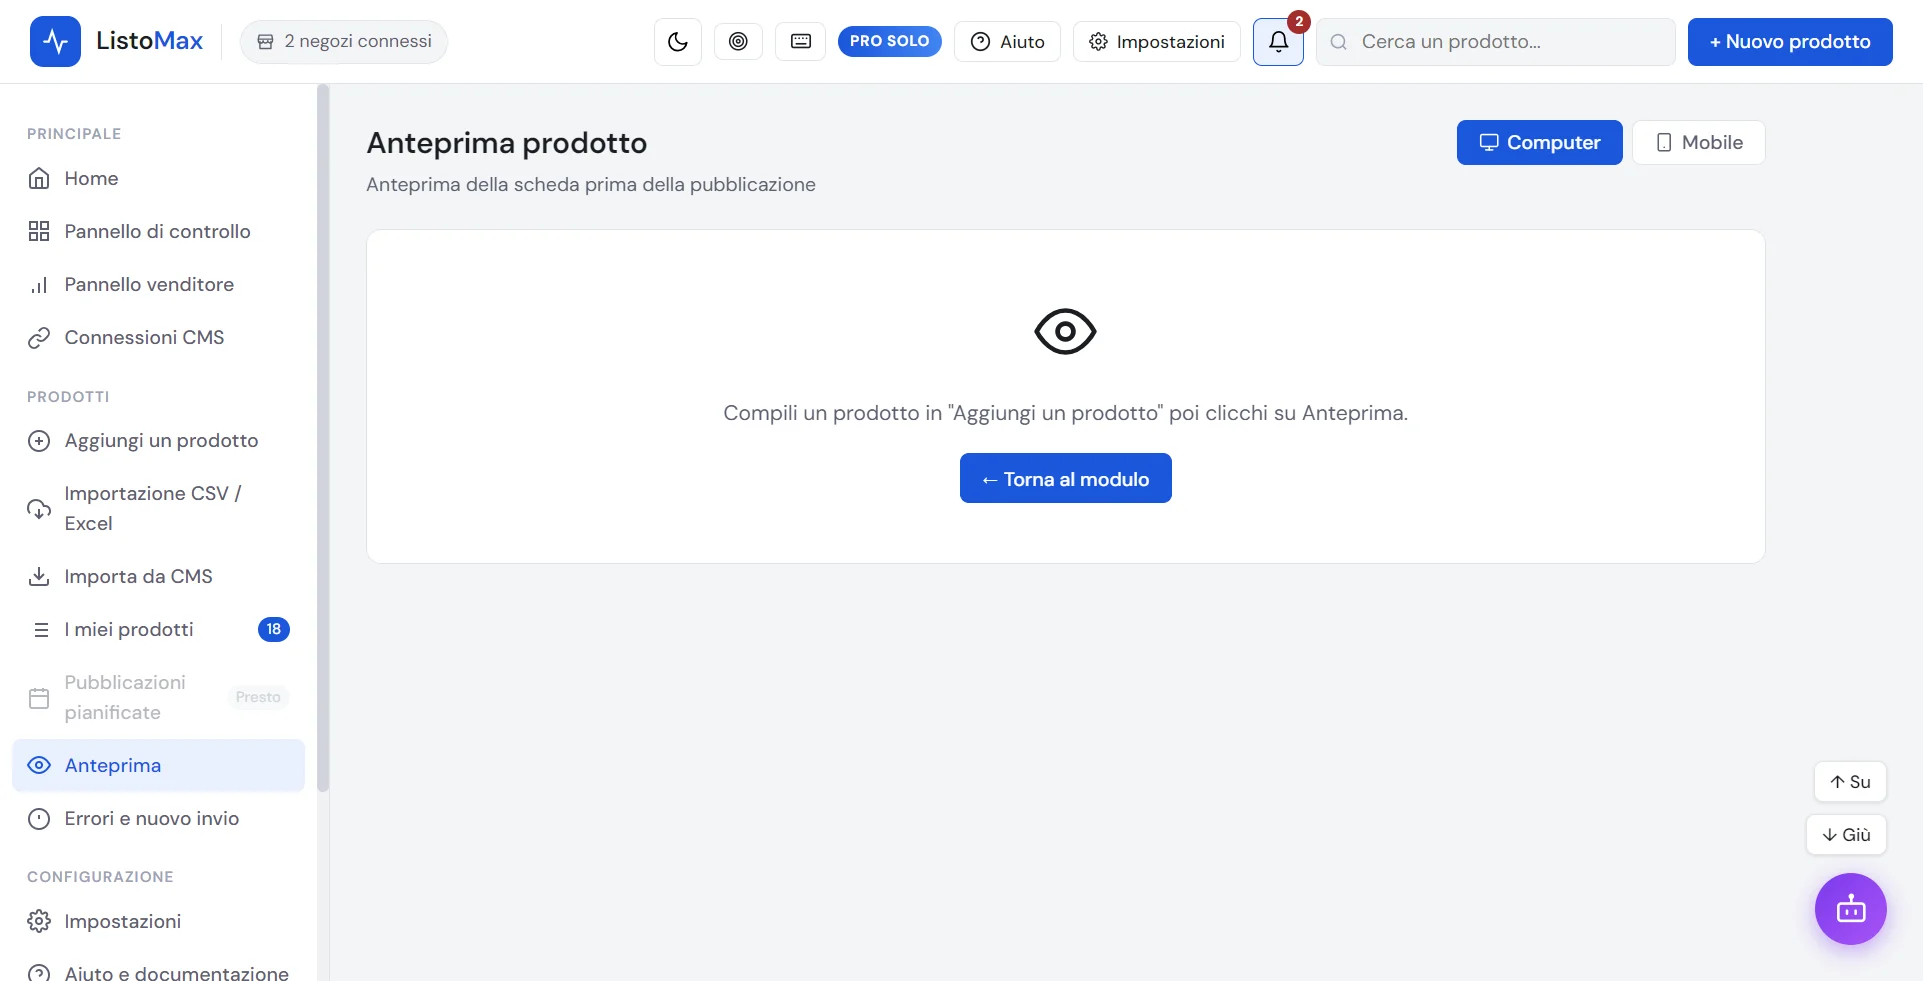Click the 2 negozi connessi chip

pyautogui.click(x=344, y=41)
